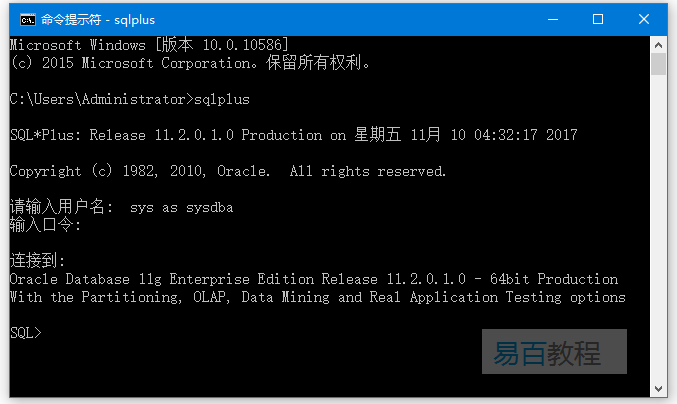Click the 'C:\Users\Administrator>sqlplus' command line
The height and width of the screenshot is (404, 677).
pos(129,99)
